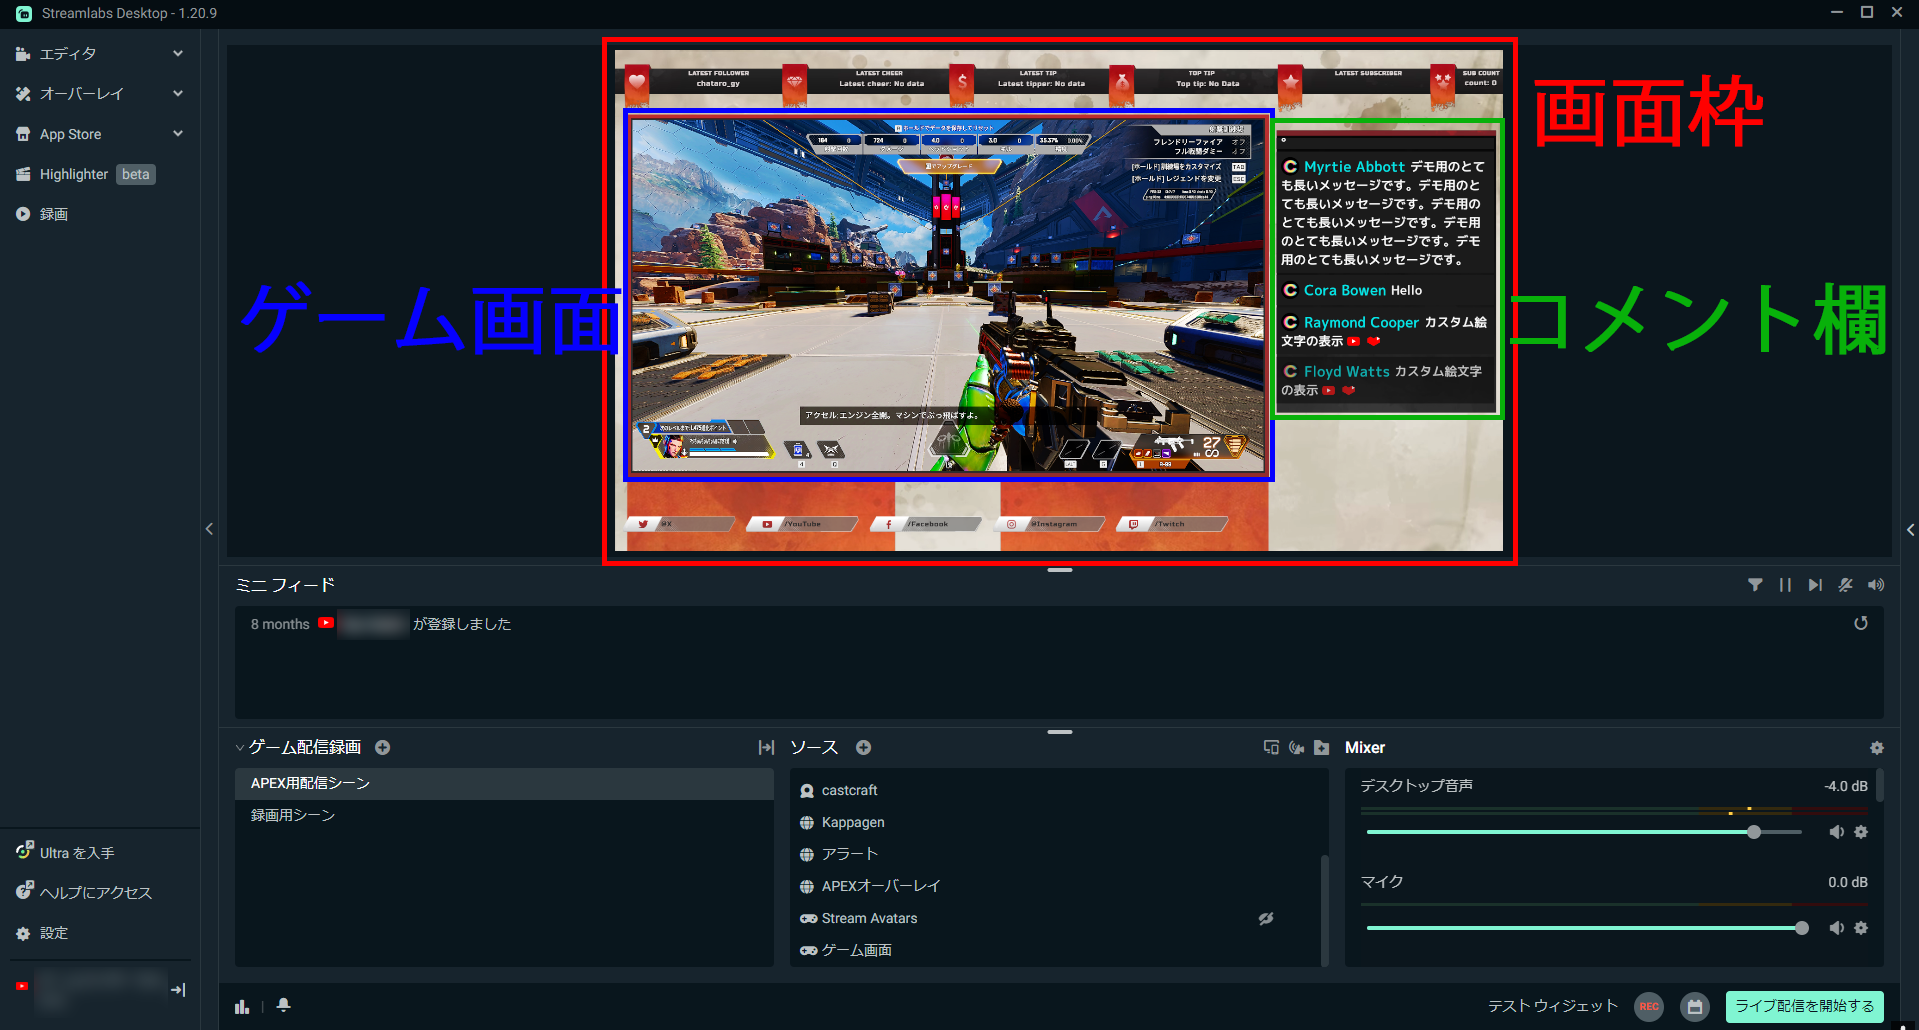Toggle mini feed alert volume icon

click(1876, 585)
